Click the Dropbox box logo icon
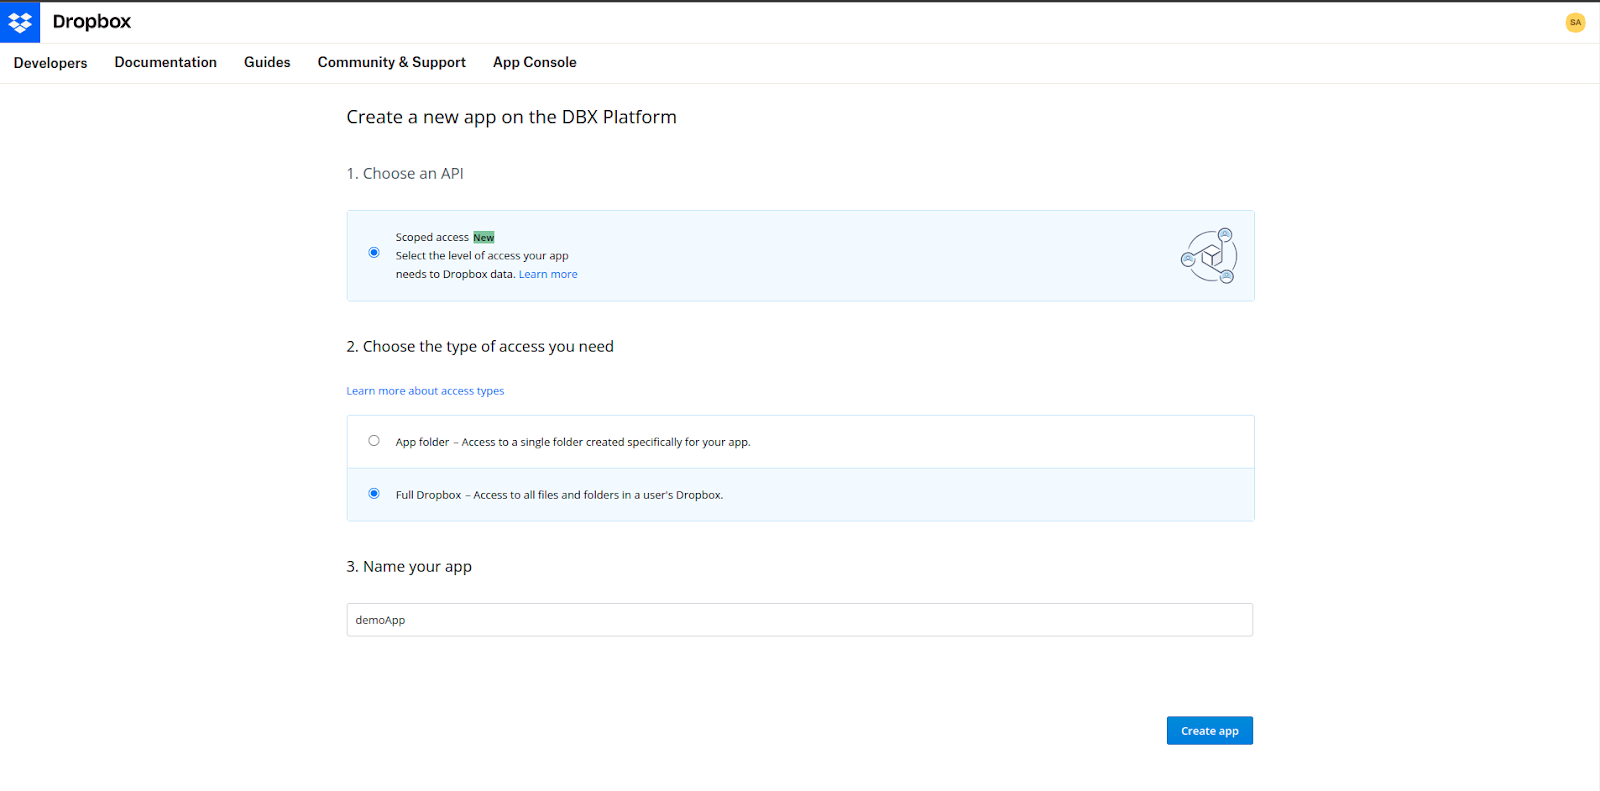This screenshot has height=791, width=1600. pos(20,22)
